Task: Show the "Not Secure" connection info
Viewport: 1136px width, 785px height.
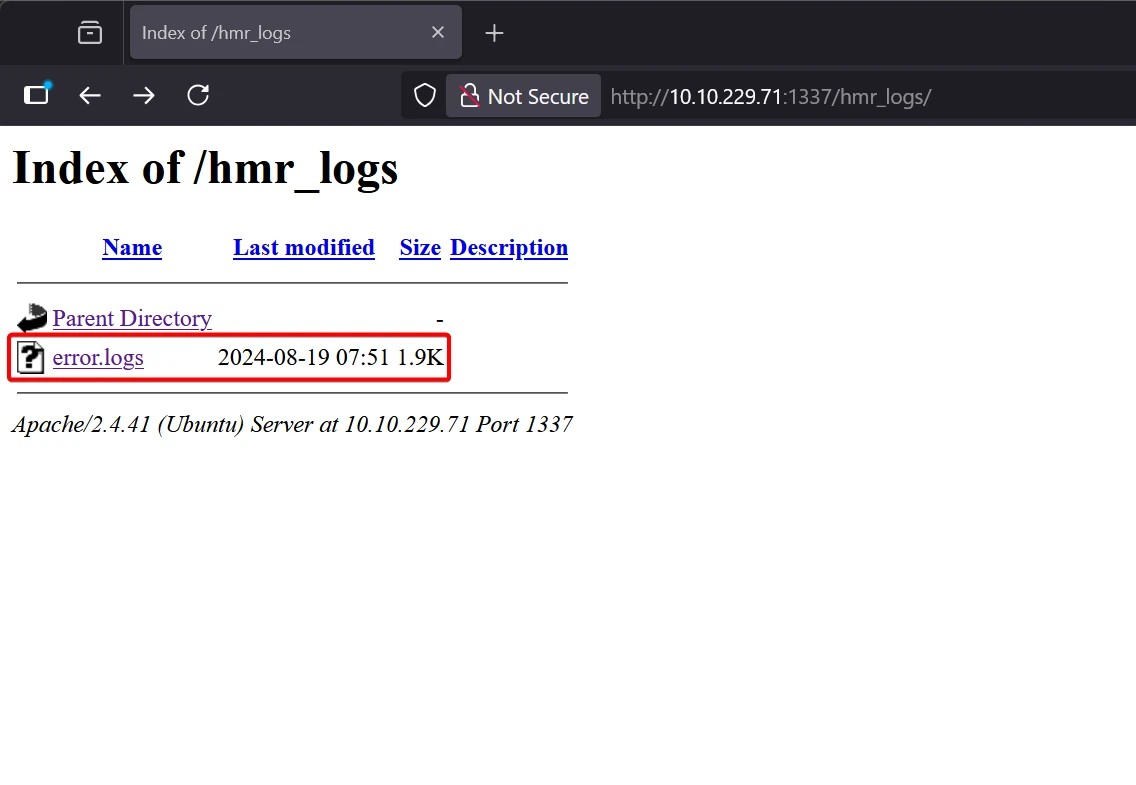Action: [x=524, y=96]
